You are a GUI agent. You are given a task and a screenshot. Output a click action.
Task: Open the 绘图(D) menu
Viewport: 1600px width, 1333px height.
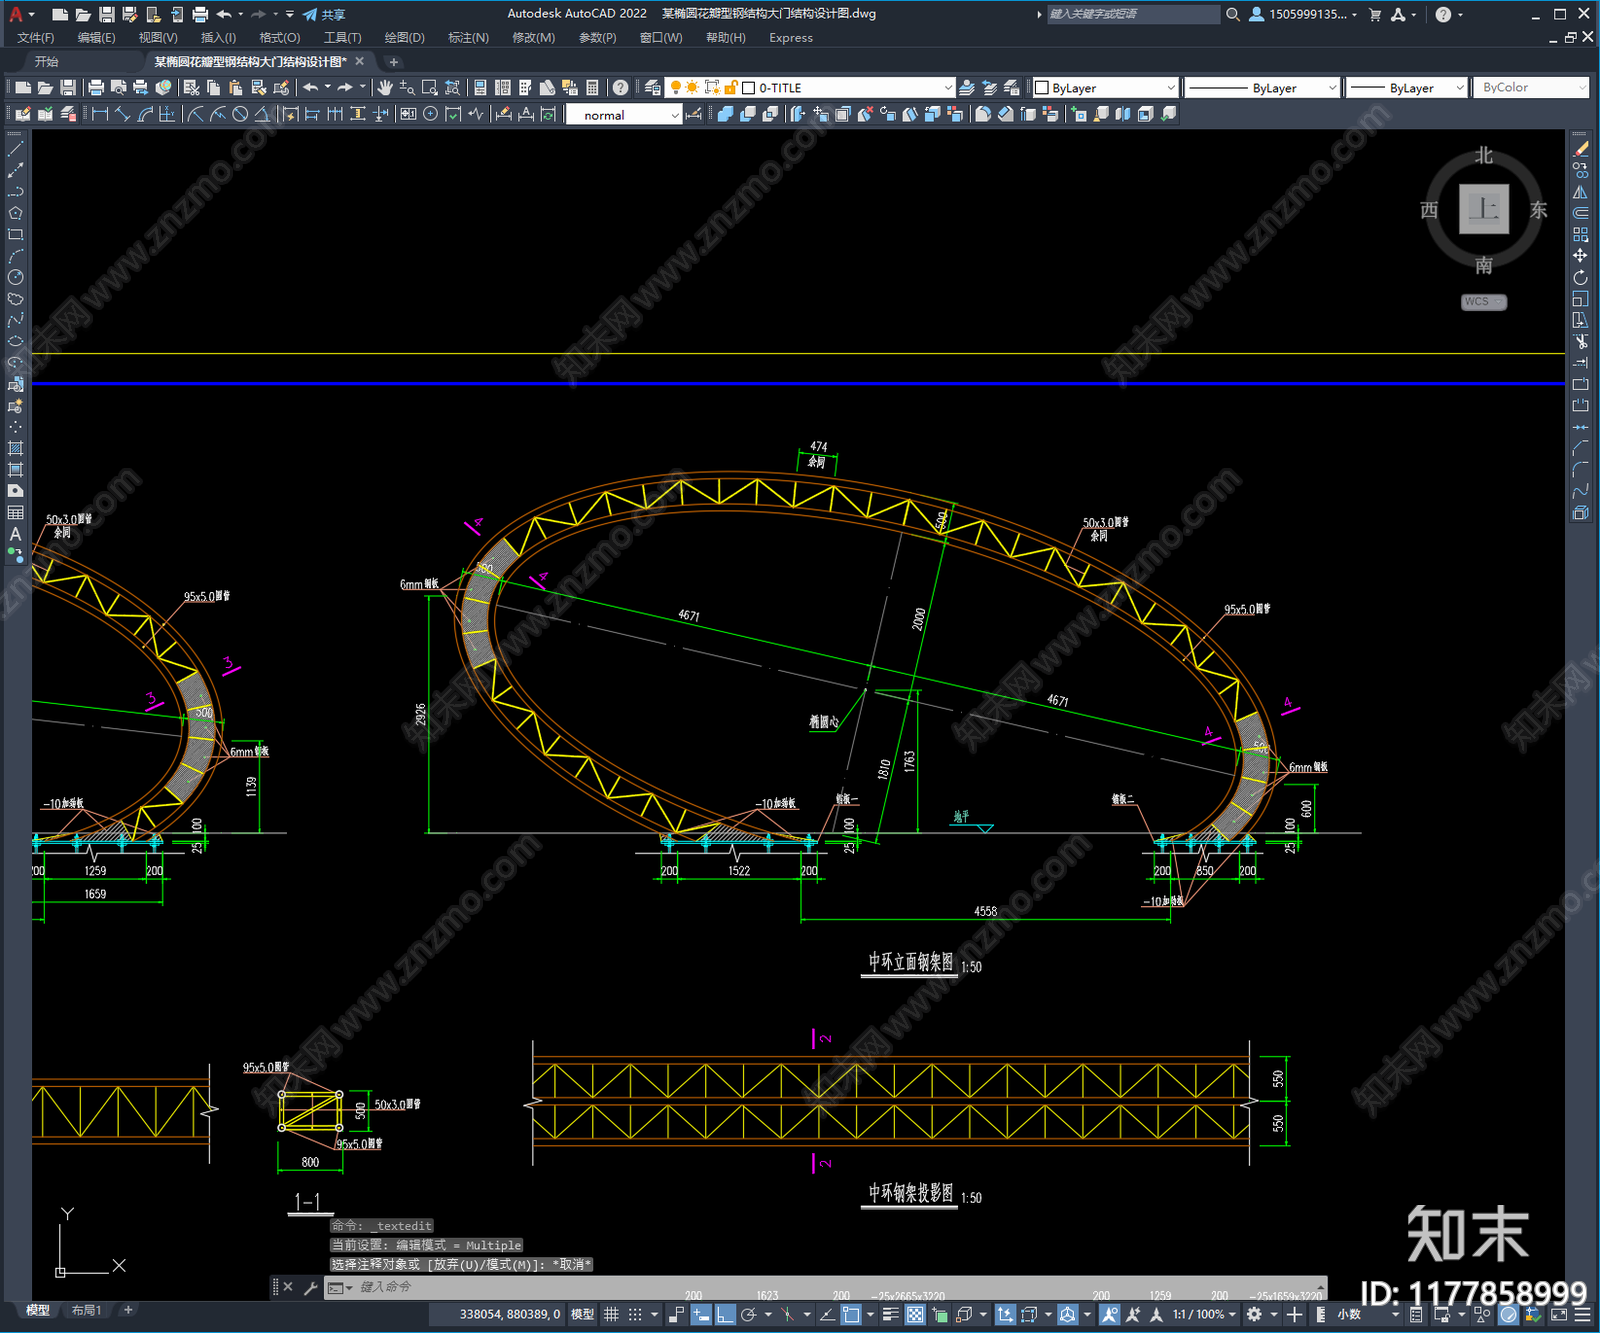coord(404,38)
